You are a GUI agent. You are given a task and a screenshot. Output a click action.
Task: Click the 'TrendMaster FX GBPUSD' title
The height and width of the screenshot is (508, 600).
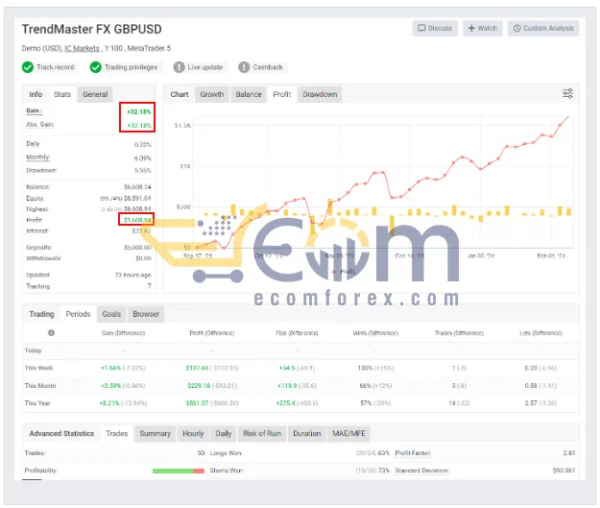pyautogui.click(x=91, y=29)
